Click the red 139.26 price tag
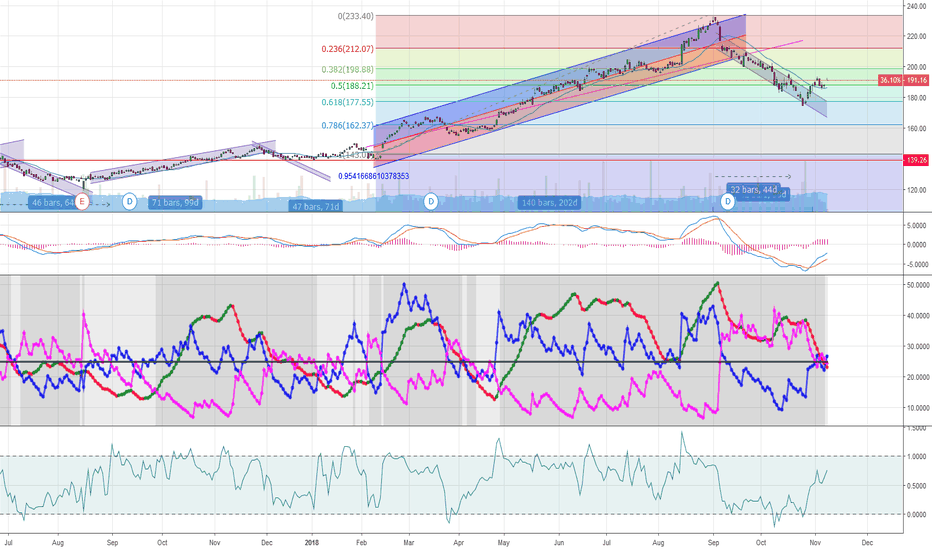The width and height of the screenshot is (932, 550). [916, 160]
